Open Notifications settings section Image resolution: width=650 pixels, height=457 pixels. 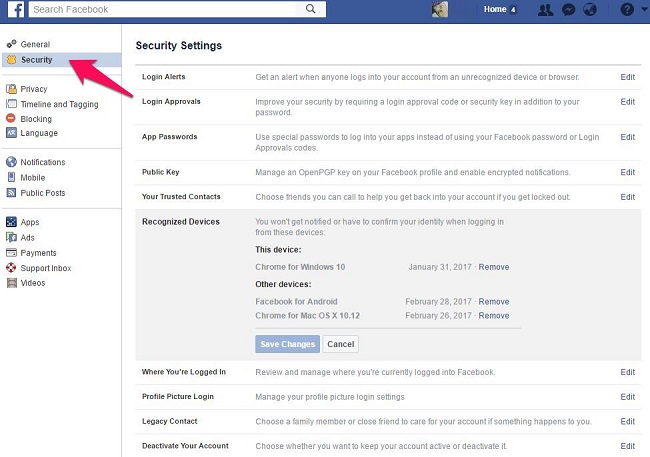click(43, 162)
